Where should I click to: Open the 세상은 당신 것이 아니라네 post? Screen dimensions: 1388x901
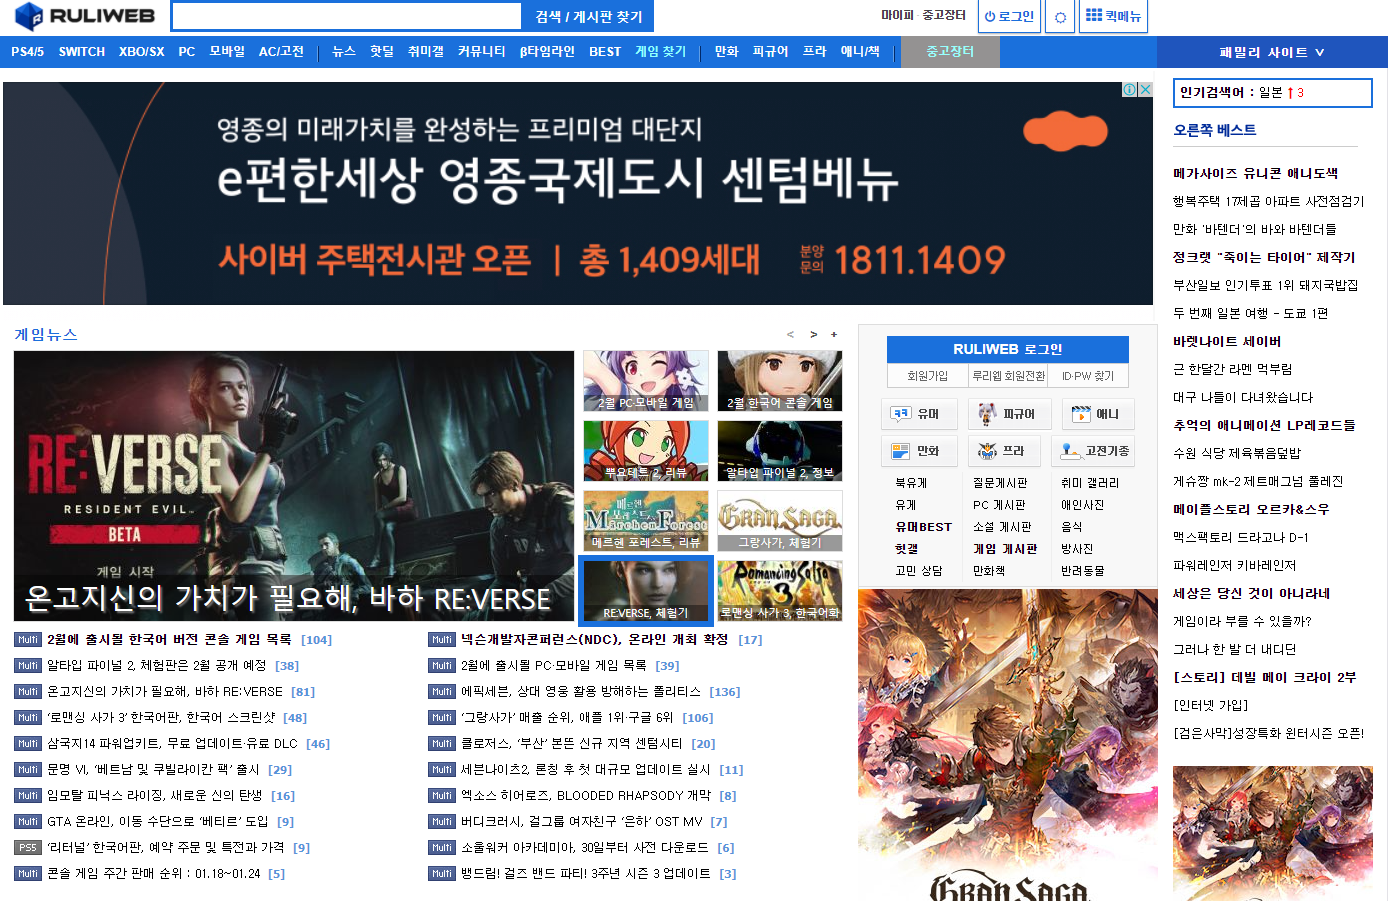[x=1251, y=593]
